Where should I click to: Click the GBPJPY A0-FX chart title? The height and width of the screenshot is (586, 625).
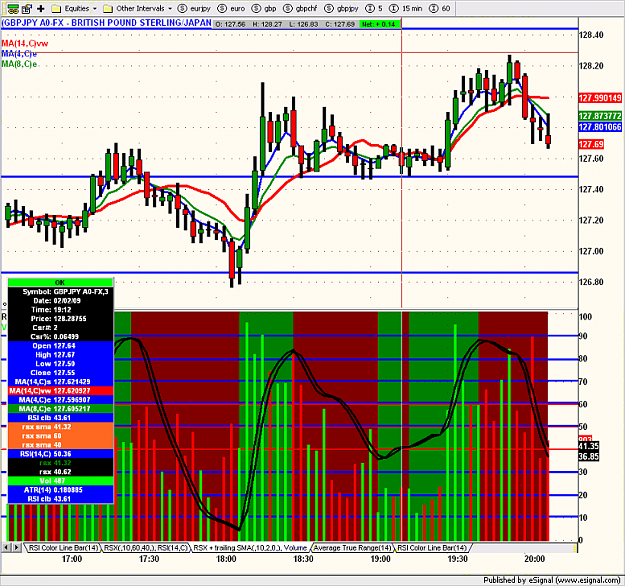106,23
